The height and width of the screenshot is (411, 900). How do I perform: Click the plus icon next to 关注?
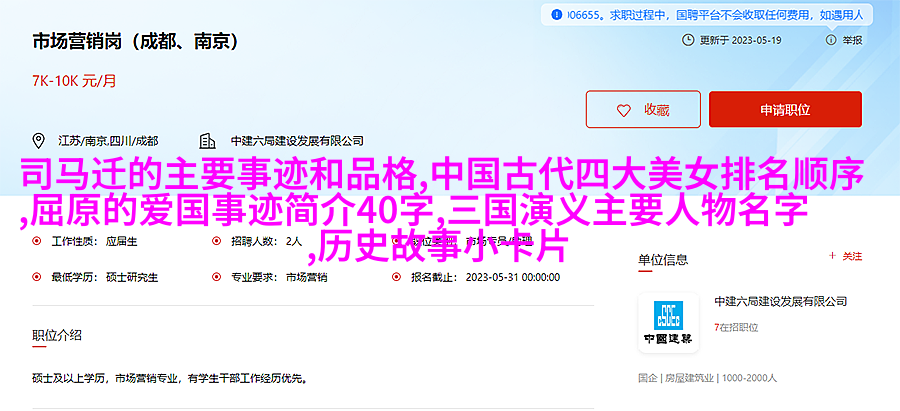coord(832,257)
